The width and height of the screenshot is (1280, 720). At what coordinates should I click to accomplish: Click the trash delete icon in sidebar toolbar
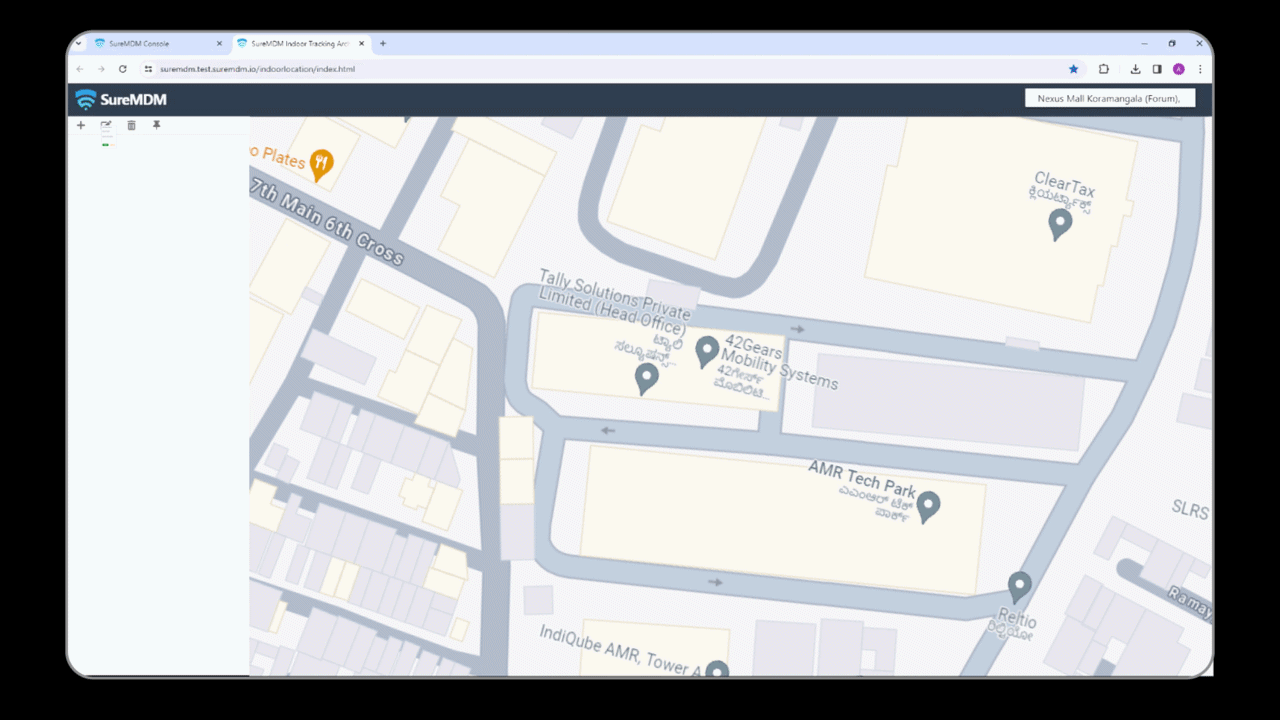(x=131, y=125)
